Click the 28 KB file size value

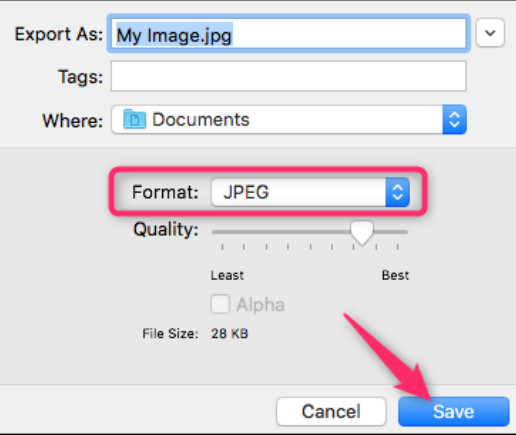(x=229, y=333)
